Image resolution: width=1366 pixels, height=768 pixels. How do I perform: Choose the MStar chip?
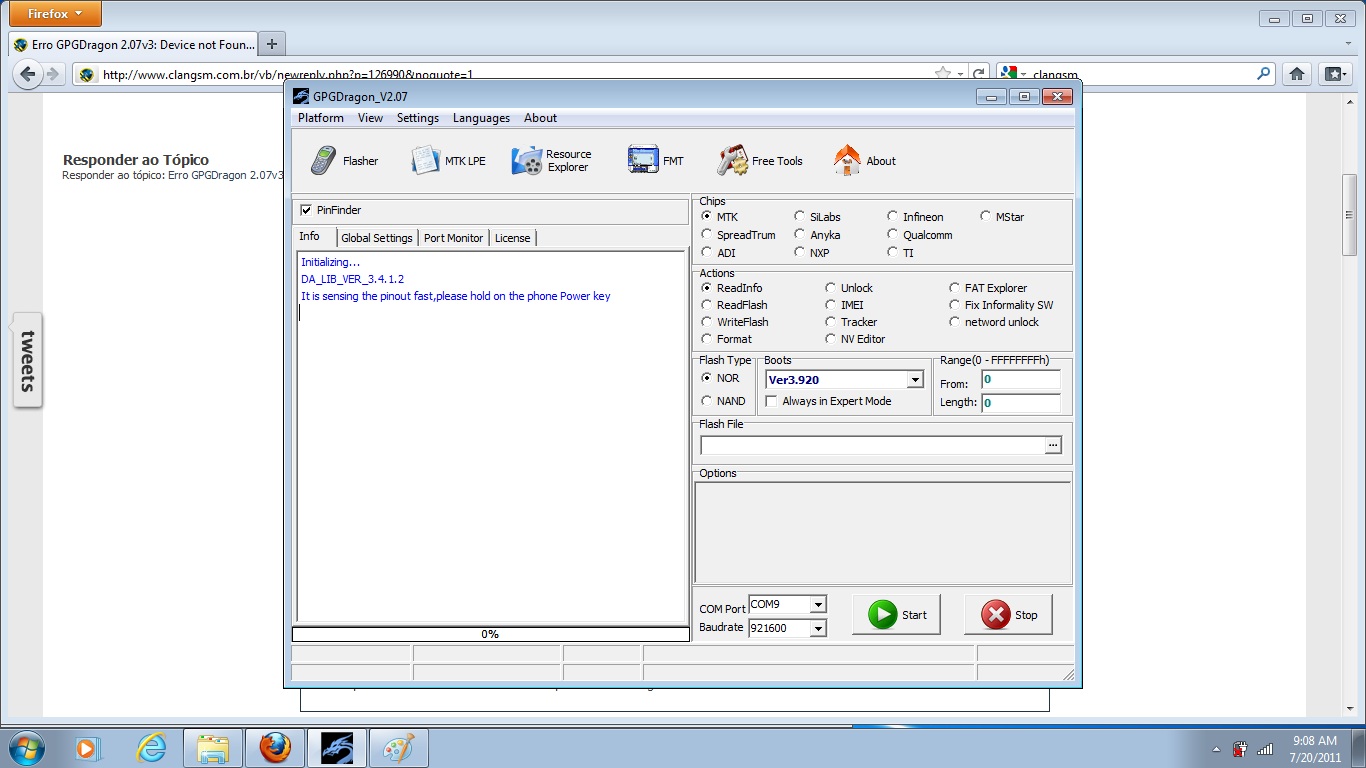[x=986, y=216]
